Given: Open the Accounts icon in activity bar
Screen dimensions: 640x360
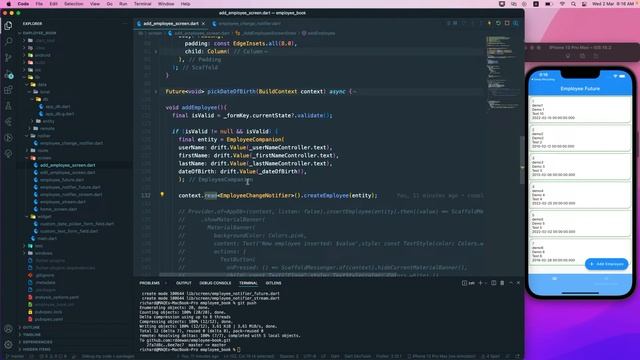Looking at the screenshot, I should point(8,329).
